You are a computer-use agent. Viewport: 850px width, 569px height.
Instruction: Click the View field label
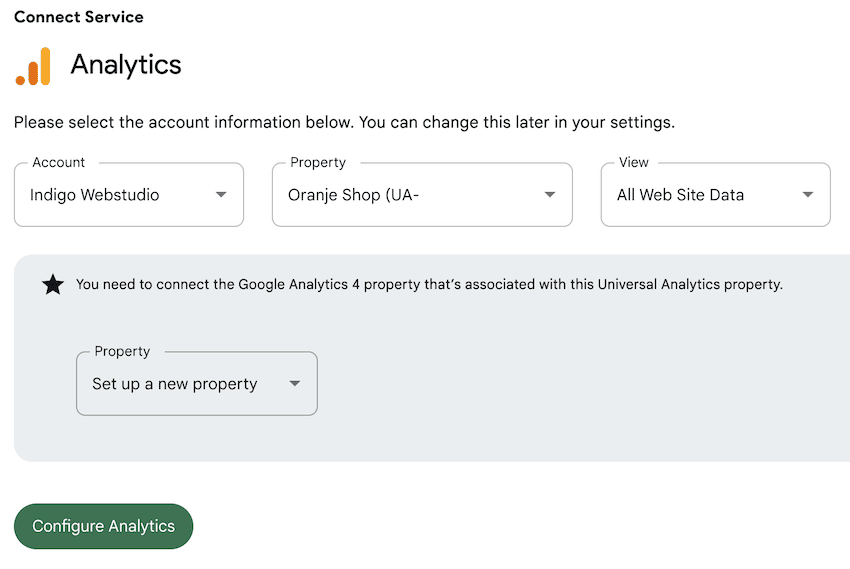click(634, 162)
